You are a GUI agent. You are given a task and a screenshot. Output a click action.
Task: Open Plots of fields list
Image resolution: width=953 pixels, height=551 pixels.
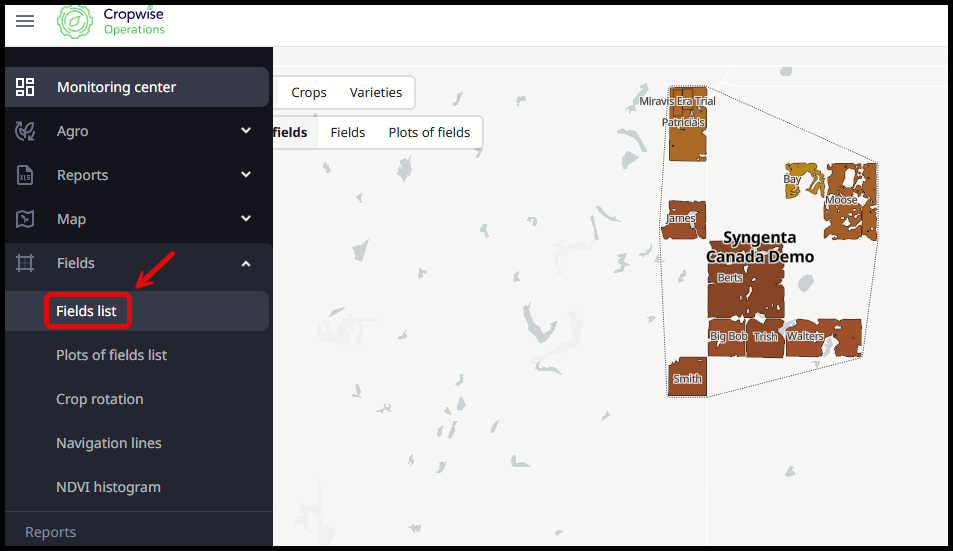point(111,355)
